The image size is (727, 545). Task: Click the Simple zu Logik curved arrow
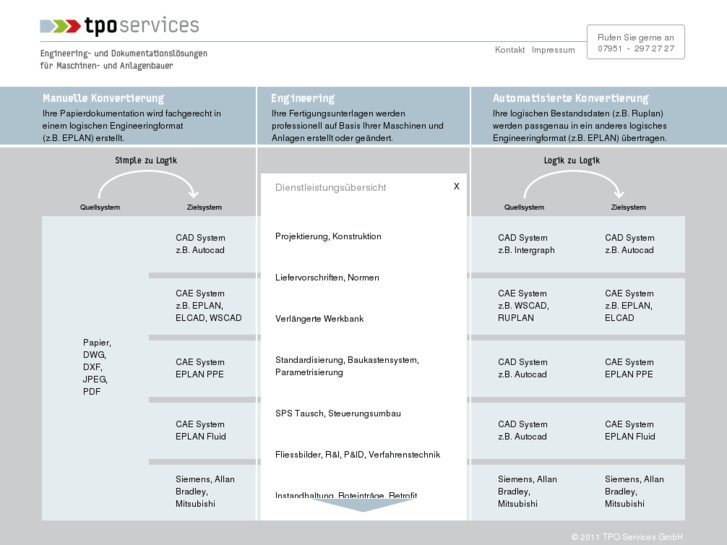(x=147, y=184)
